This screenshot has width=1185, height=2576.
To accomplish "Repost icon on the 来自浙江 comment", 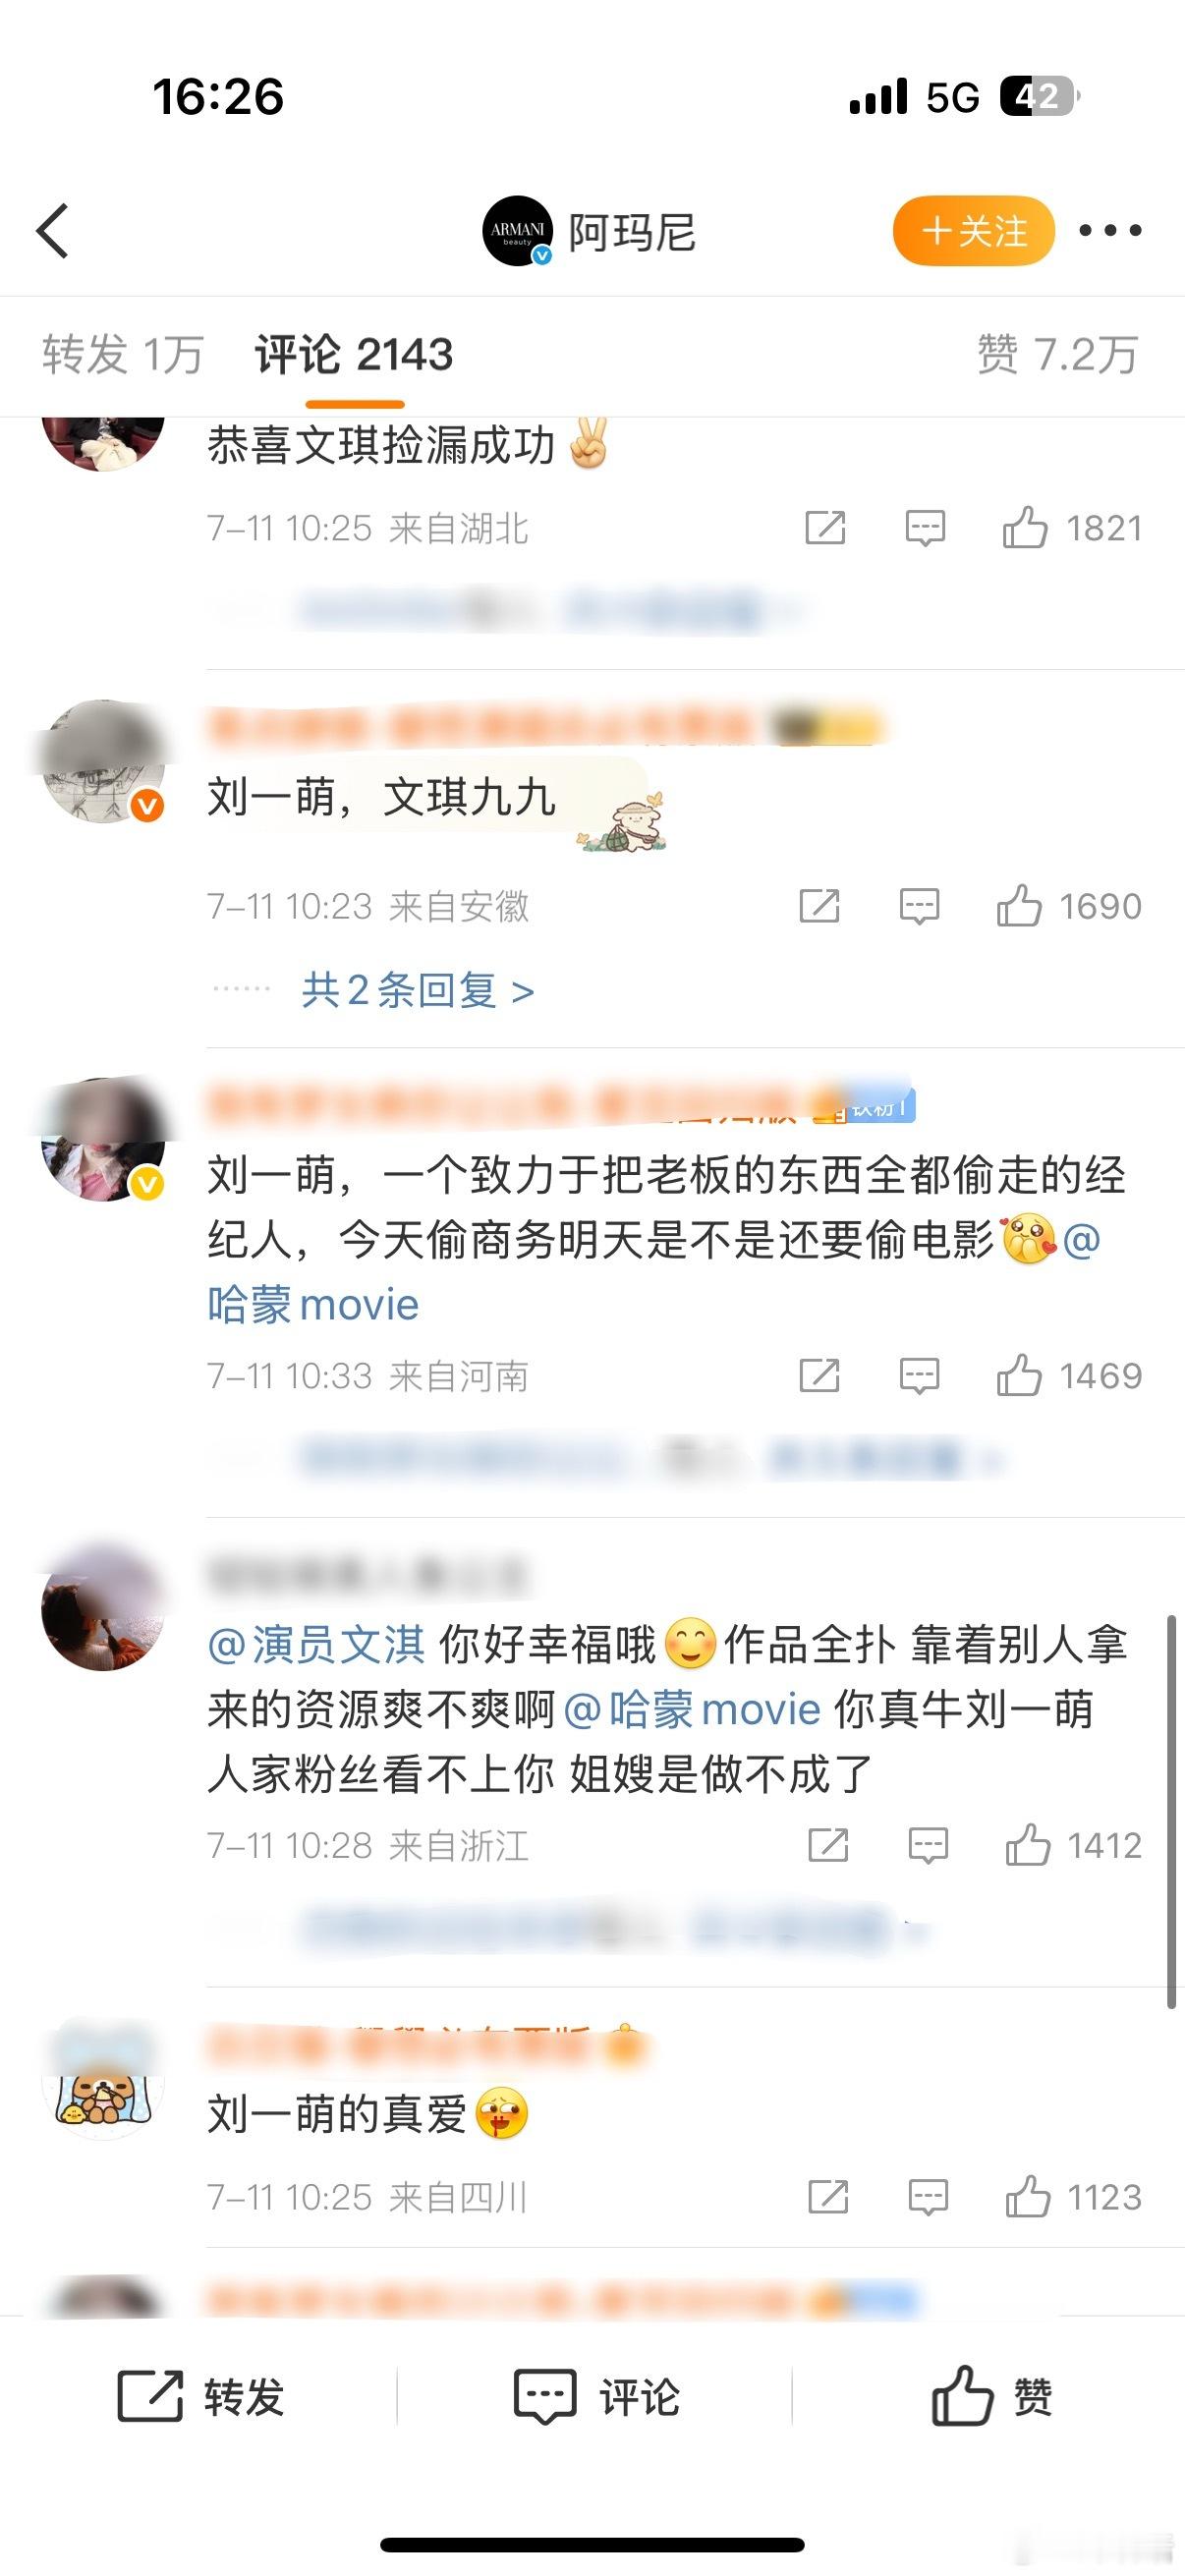I will 828,1845.
